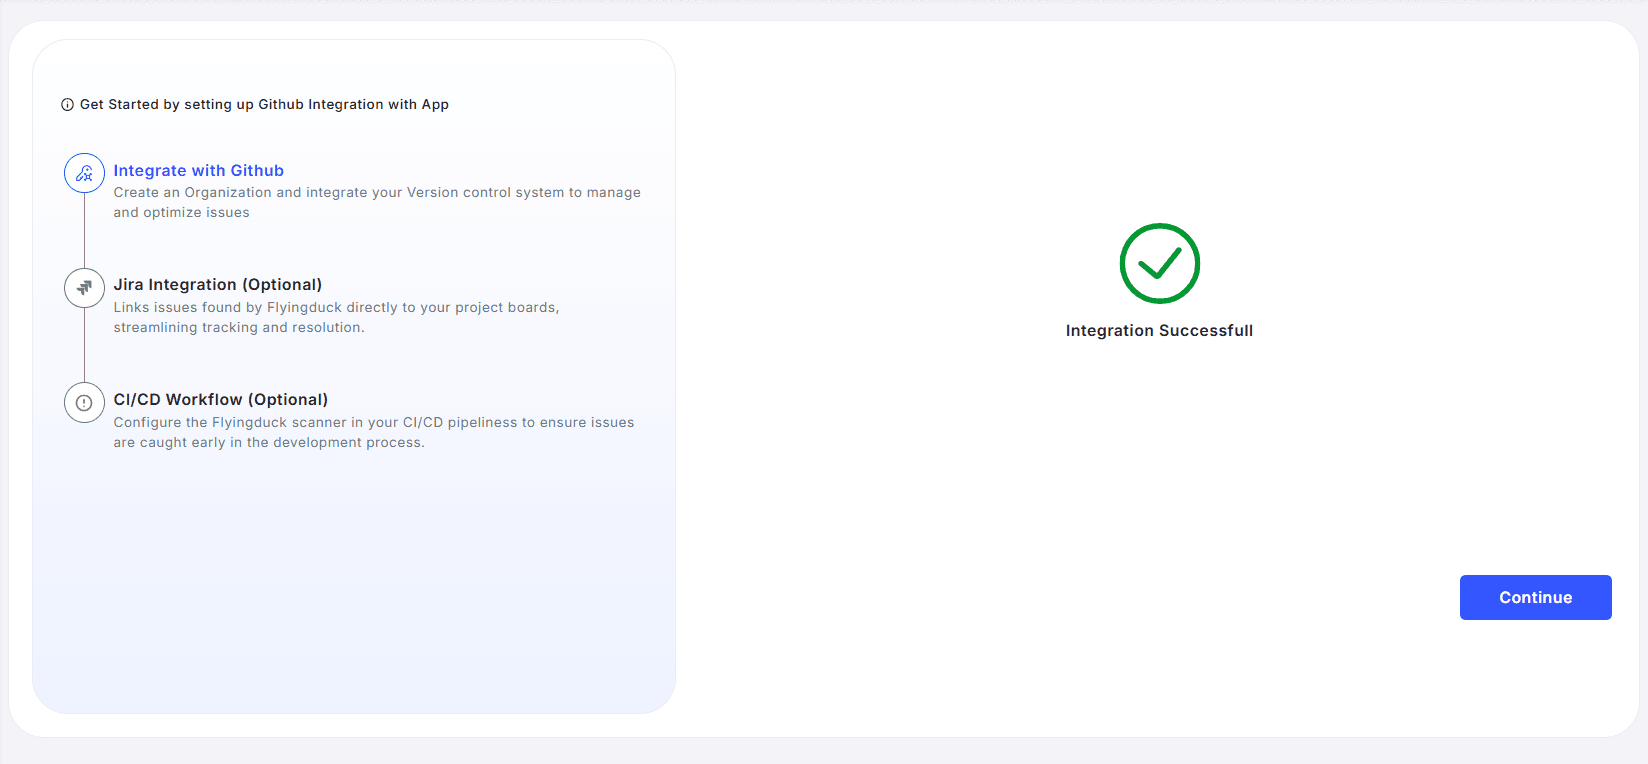Open the Jira Integration (Optional) step
The height and width of the screenshot is (764, 1648).
pos(217,285)
